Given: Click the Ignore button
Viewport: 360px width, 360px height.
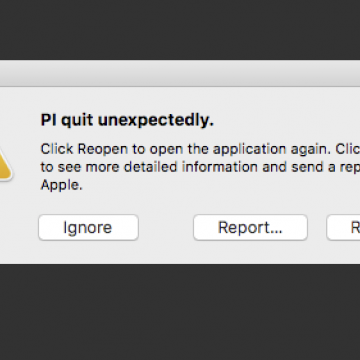Looking at the screenshot, I should pyautogui.click(x=88, y=227).
